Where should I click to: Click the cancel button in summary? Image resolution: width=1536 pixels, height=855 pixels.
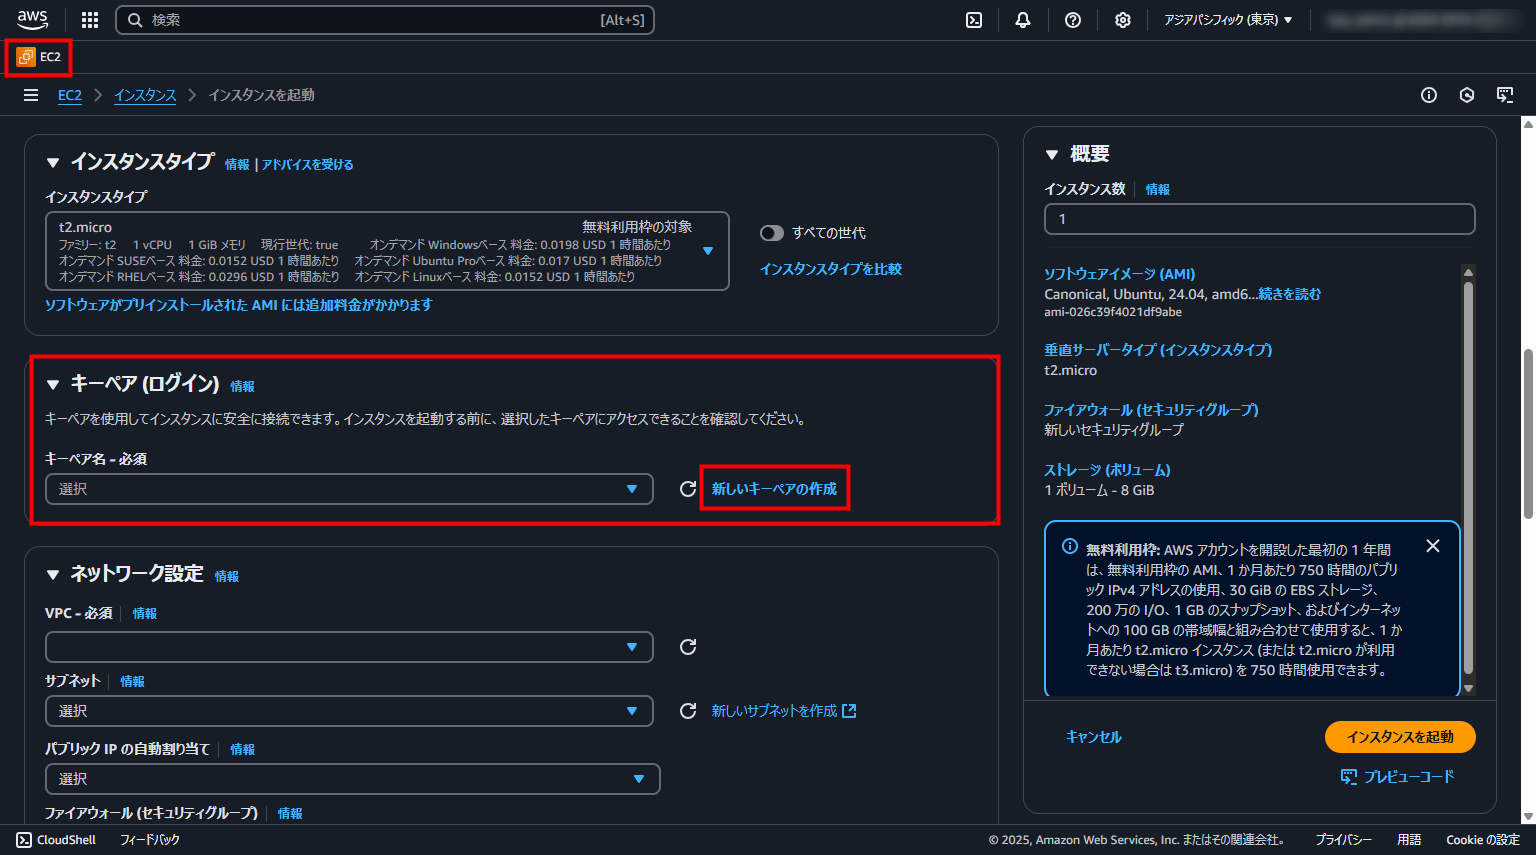[1094, 737]
